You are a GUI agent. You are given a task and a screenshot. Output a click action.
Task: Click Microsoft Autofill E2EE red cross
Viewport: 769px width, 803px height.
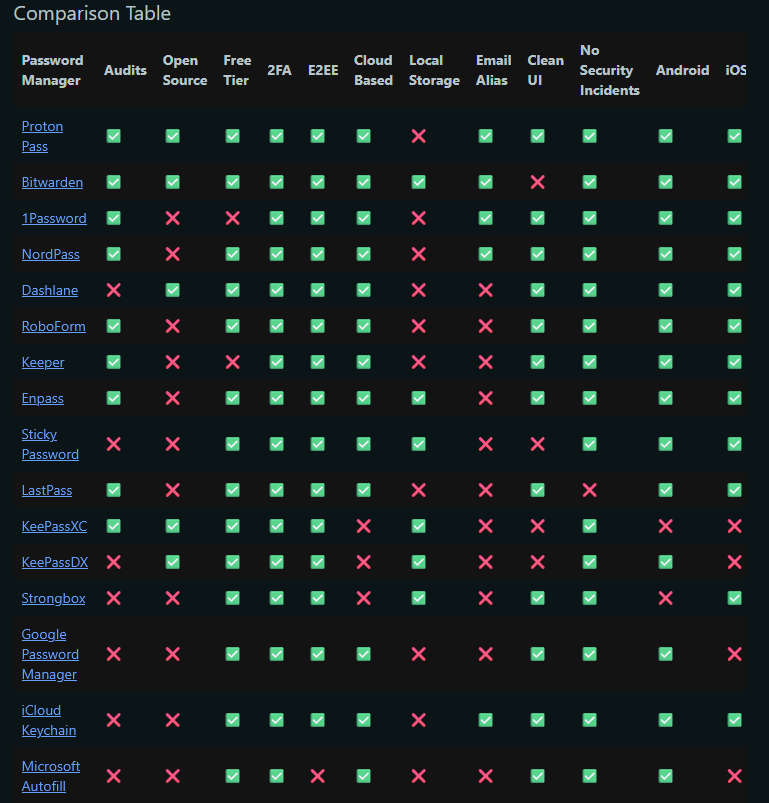[x=317, y=776]
